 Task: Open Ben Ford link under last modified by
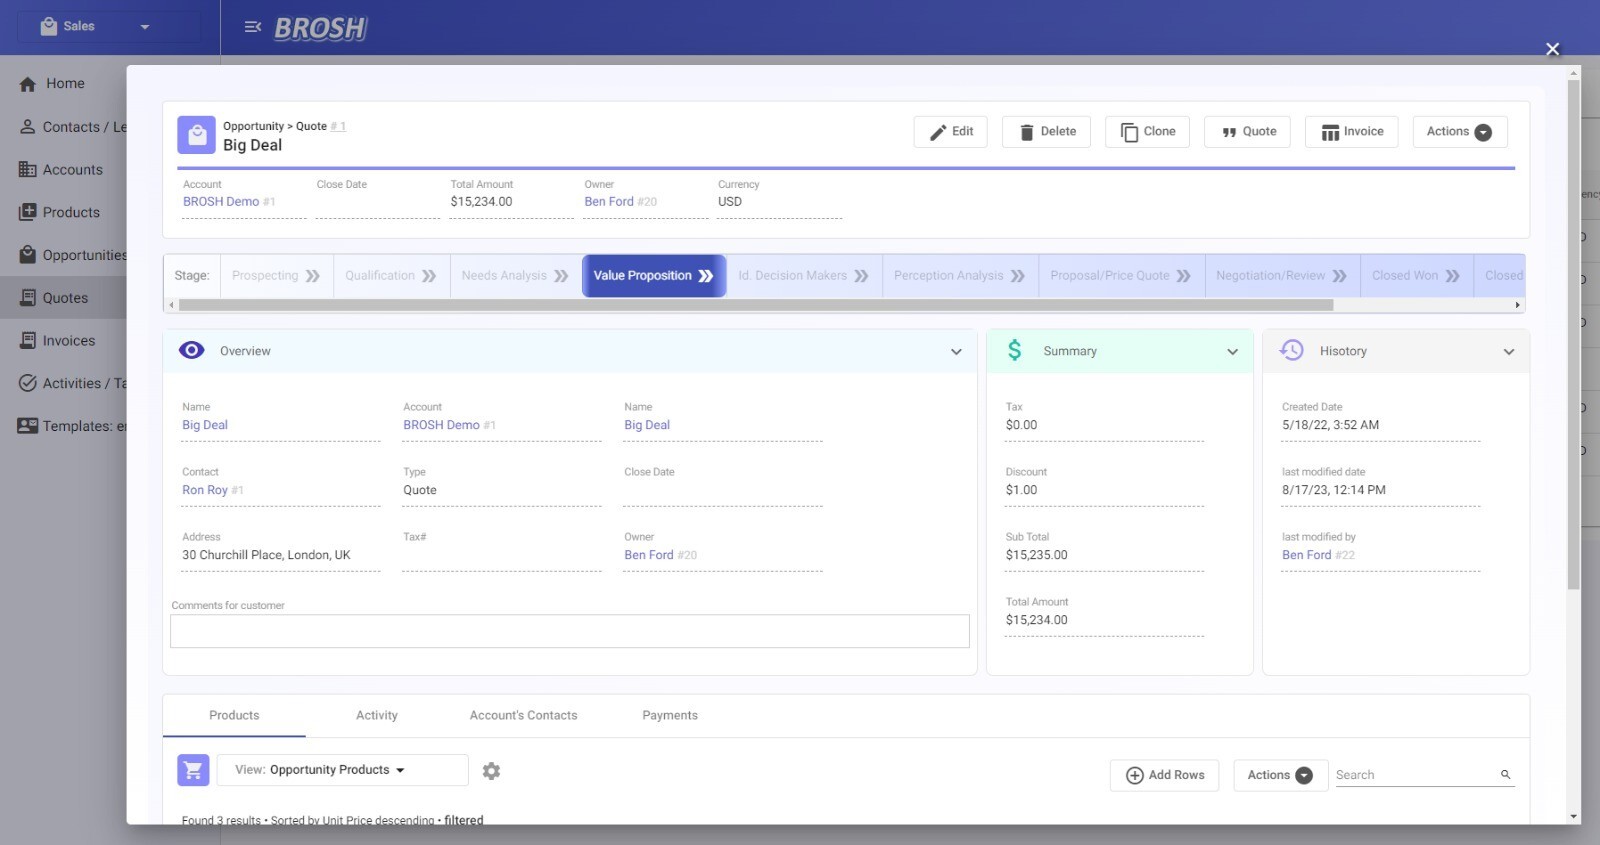click(x=1306, y=555)
